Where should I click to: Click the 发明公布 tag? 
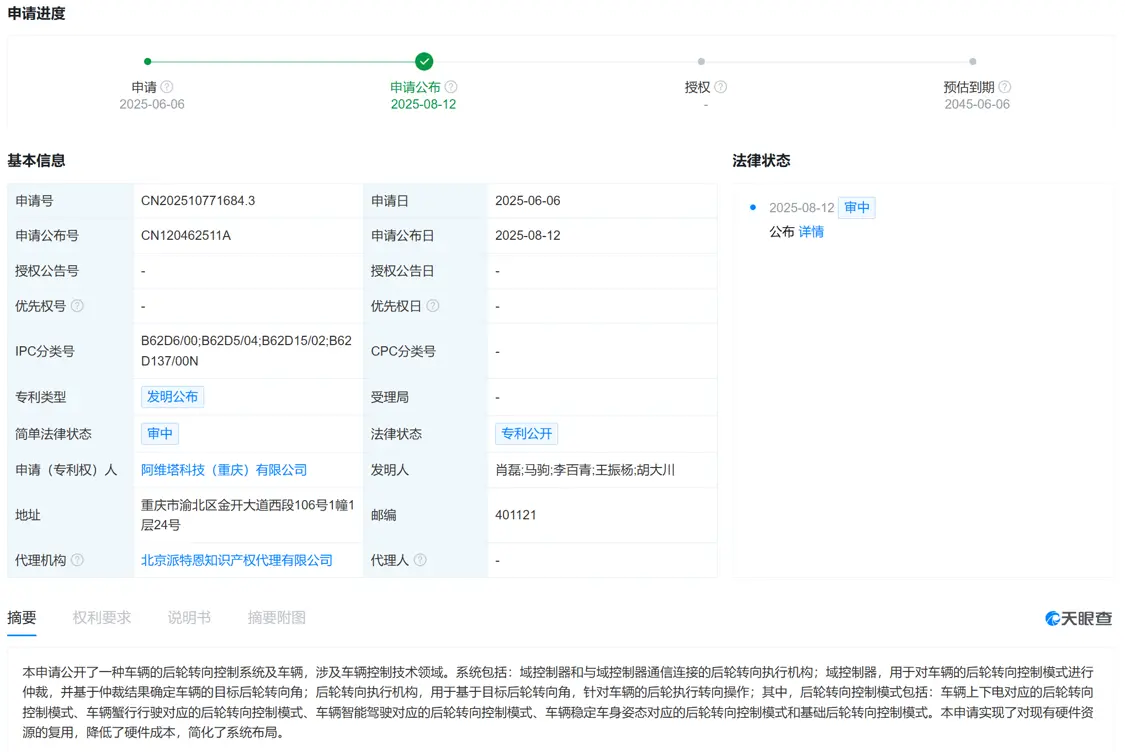pyautogui.click(x=172, y=396)
